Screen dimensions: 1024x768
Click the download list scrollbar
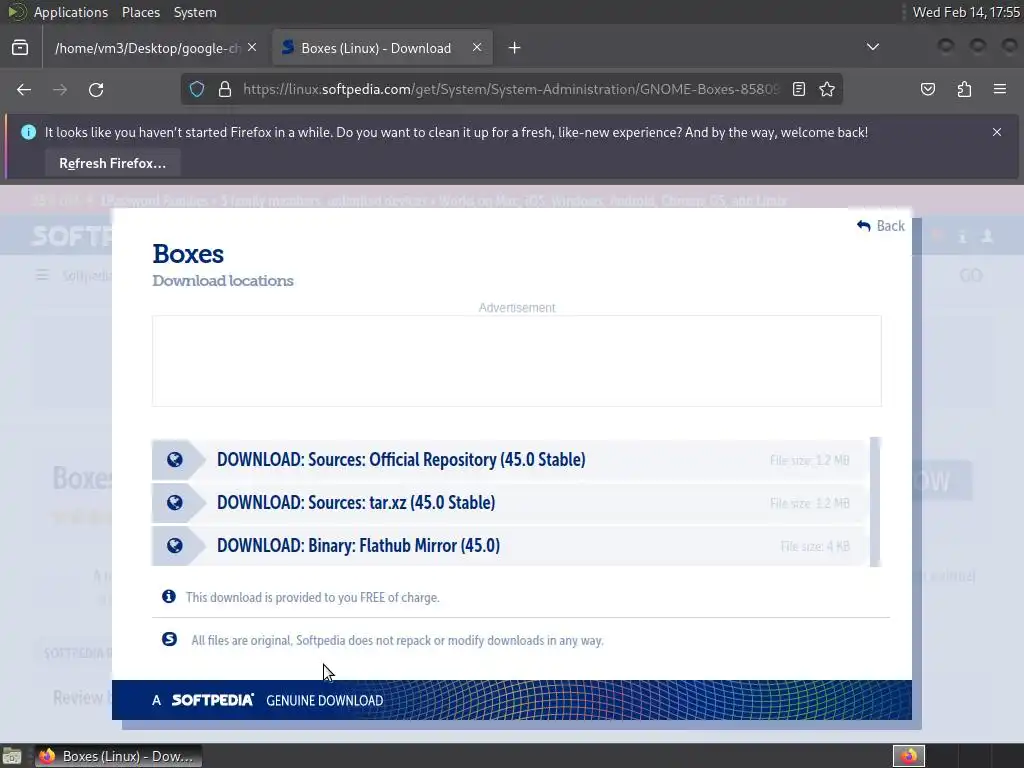coord(875,502)
